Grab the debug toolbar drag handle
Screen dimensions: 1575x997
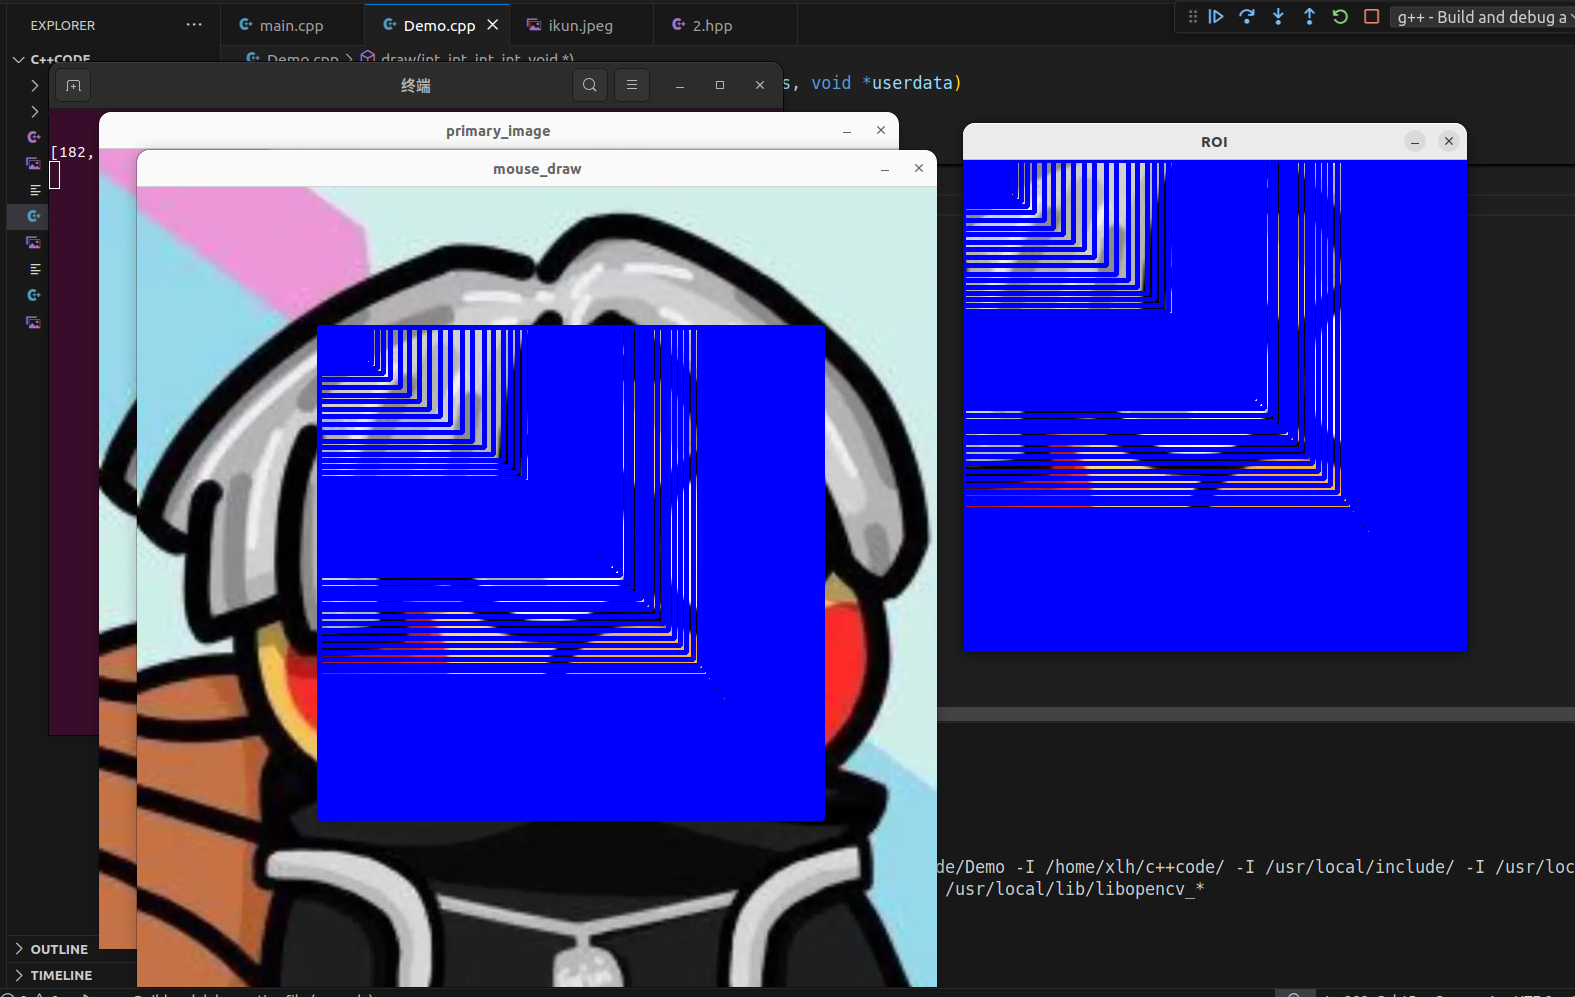point(1192,17)
